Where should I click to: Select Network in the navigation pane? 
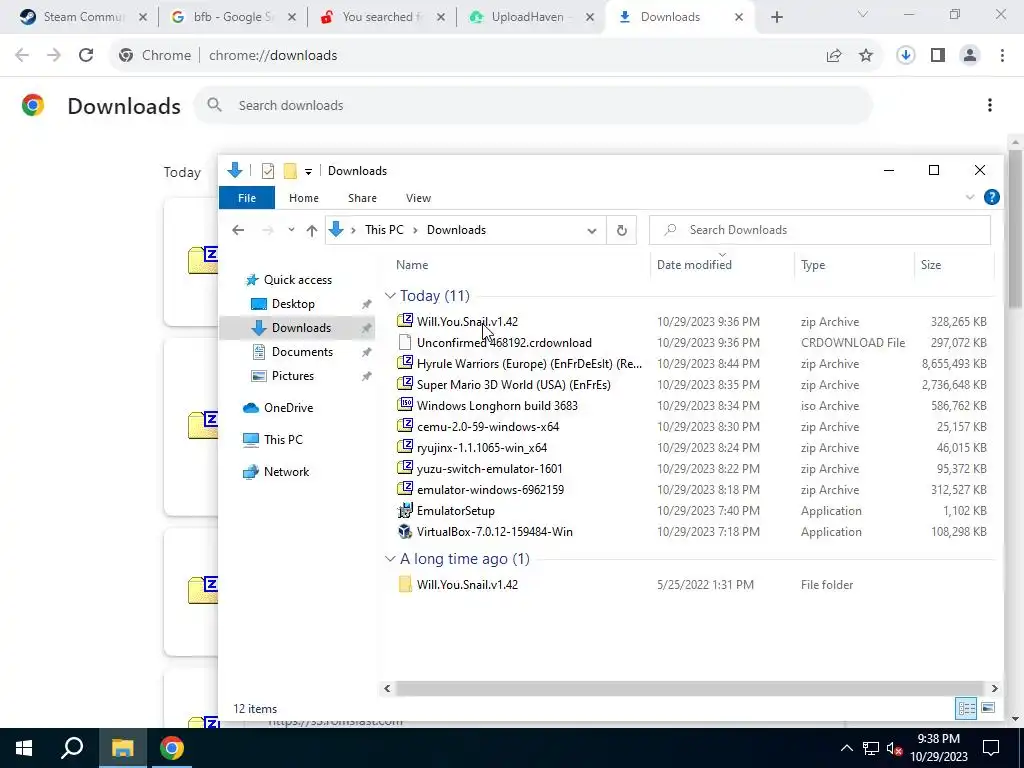[287, 472]
